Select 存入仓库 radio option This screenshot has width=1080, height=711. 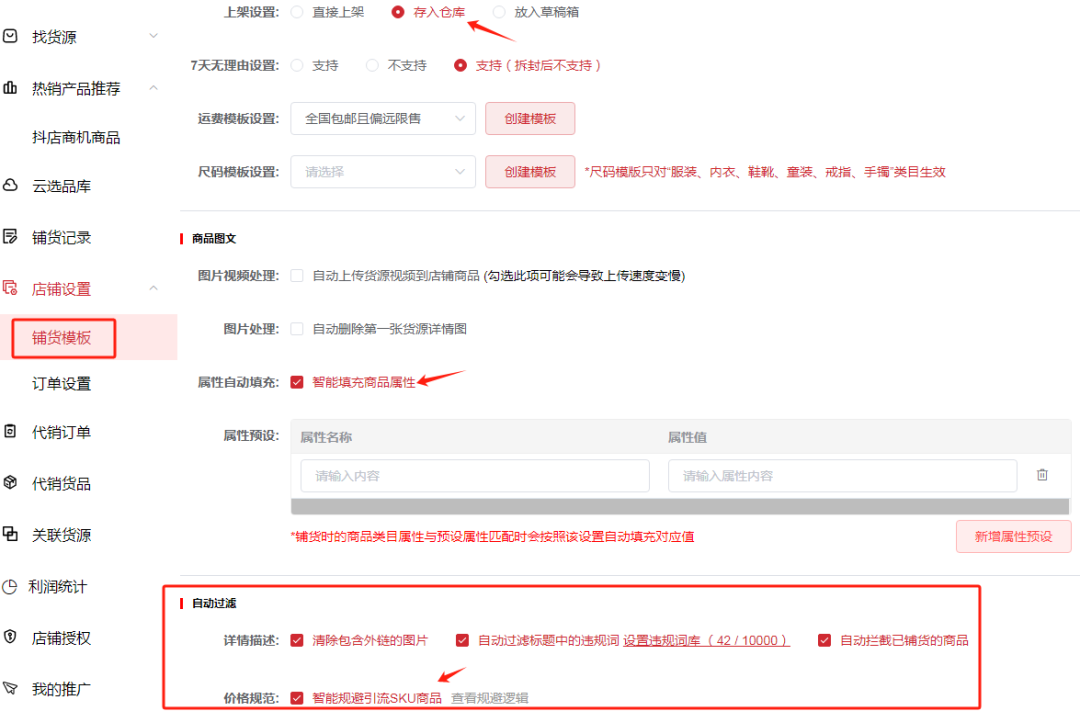397,12
